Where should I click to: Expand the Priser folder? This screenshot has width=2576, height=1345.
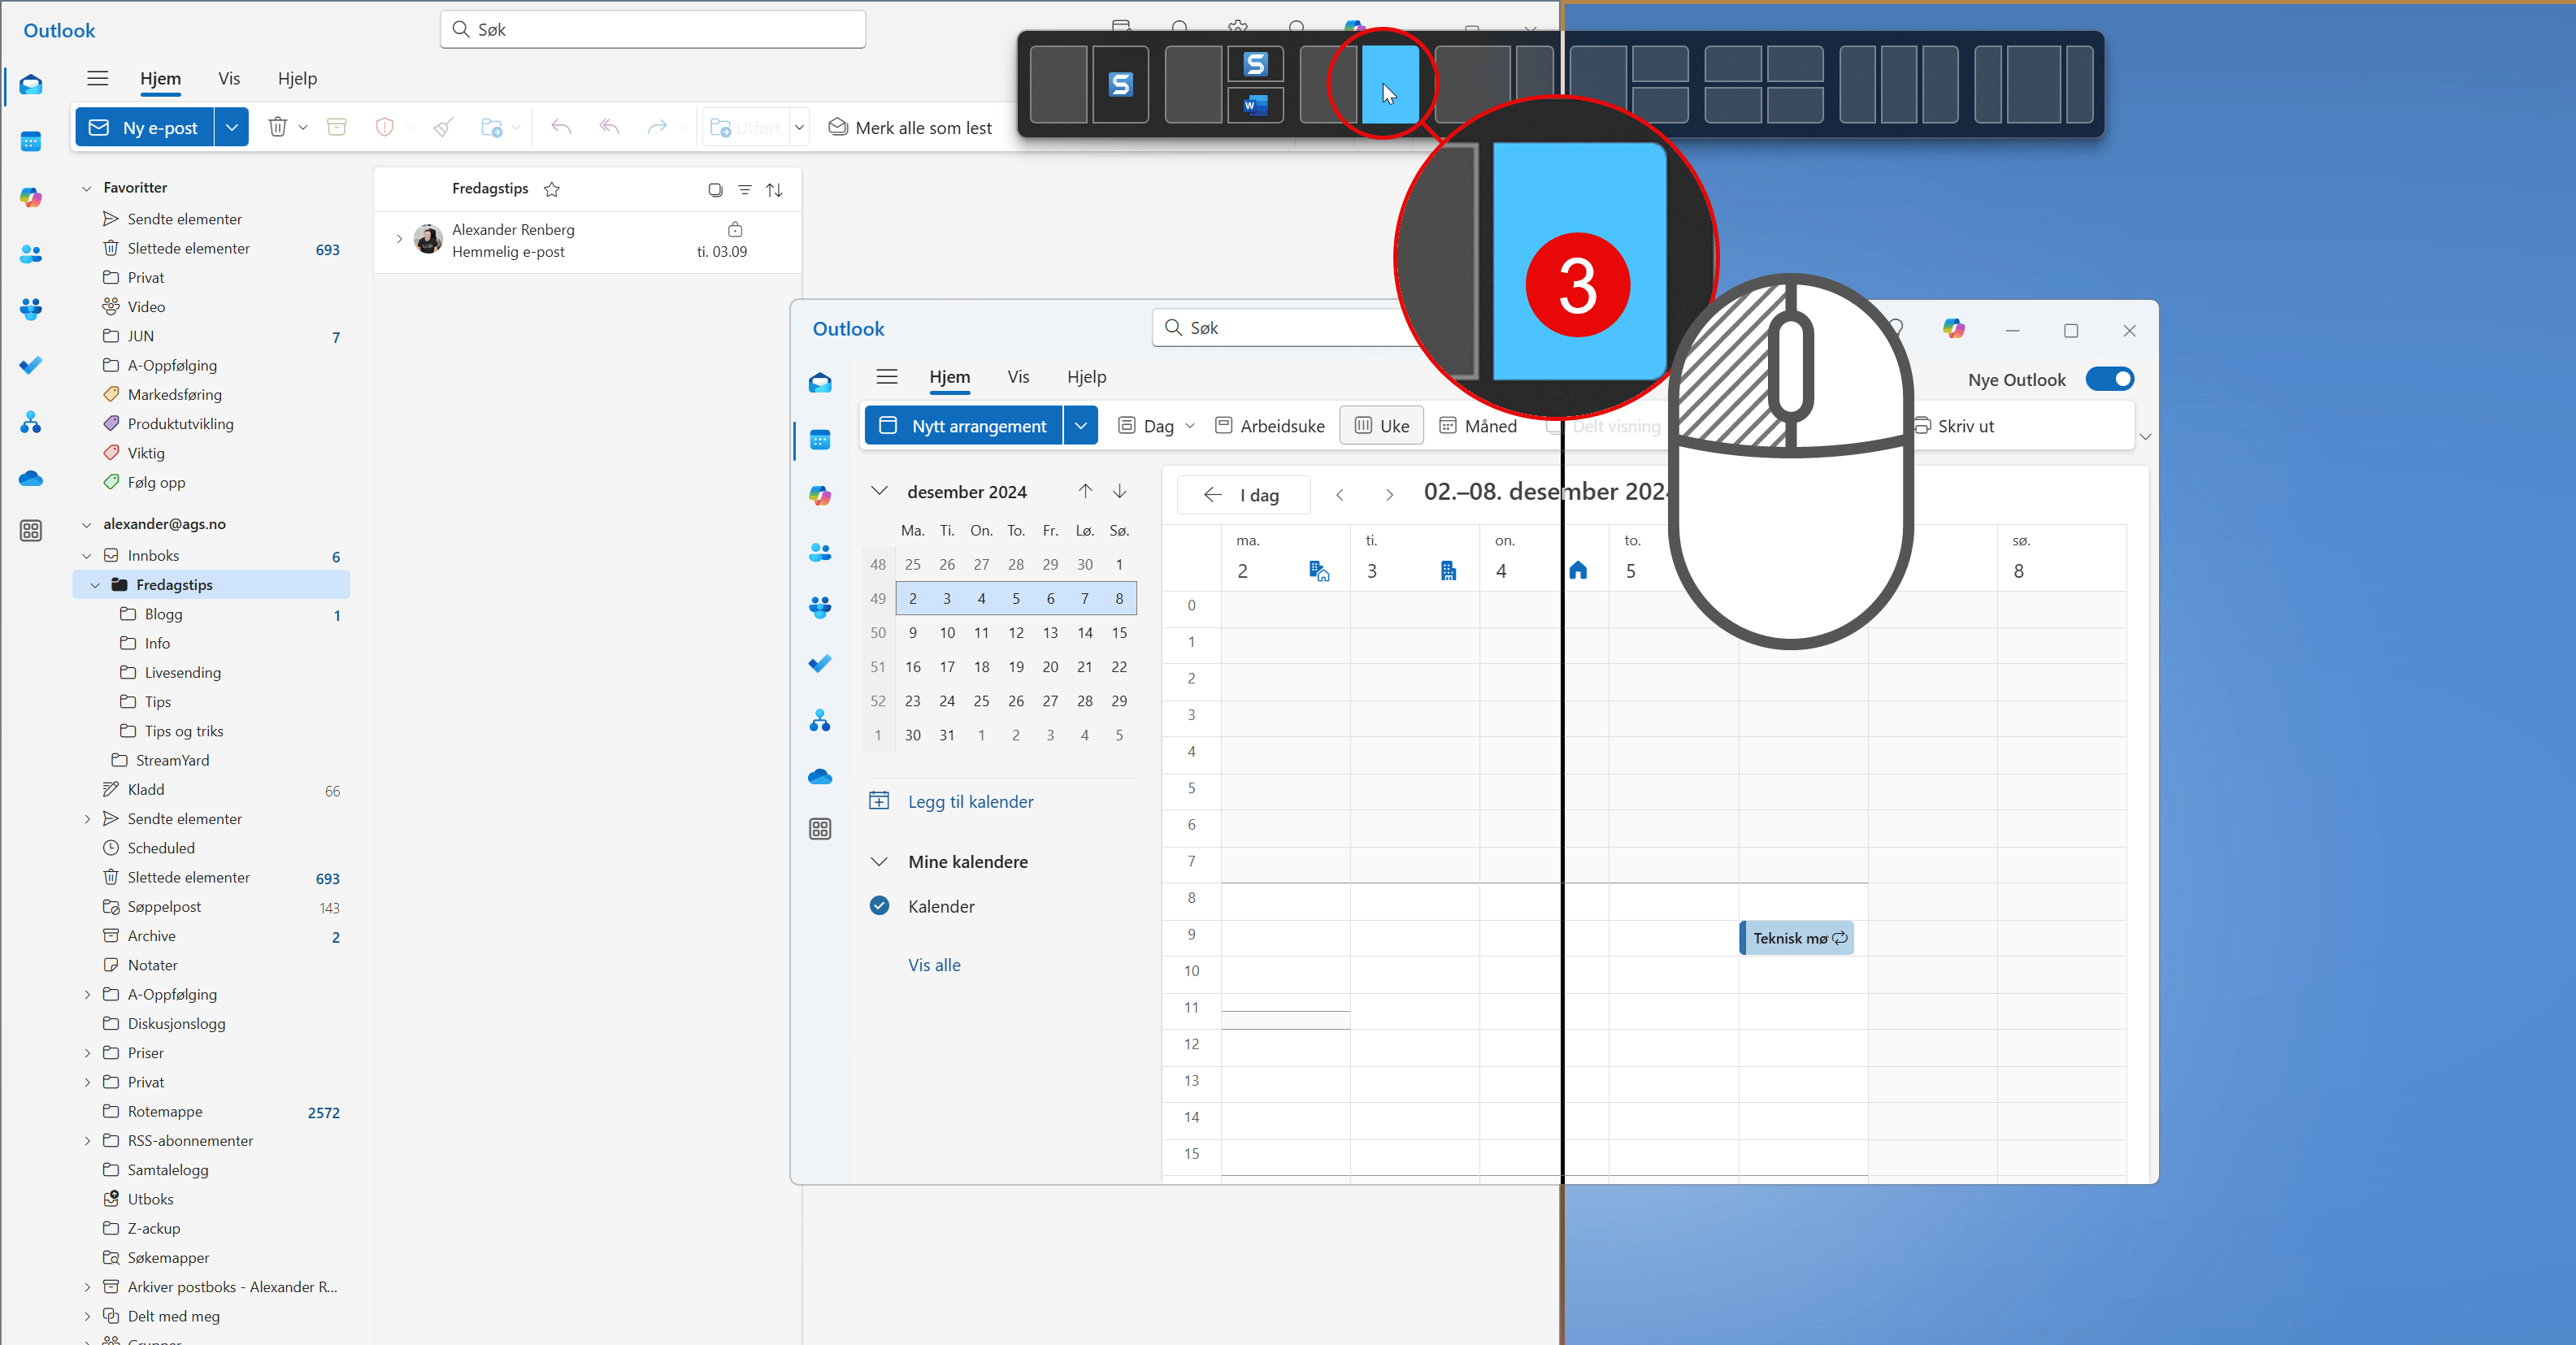coord(87,1053)
